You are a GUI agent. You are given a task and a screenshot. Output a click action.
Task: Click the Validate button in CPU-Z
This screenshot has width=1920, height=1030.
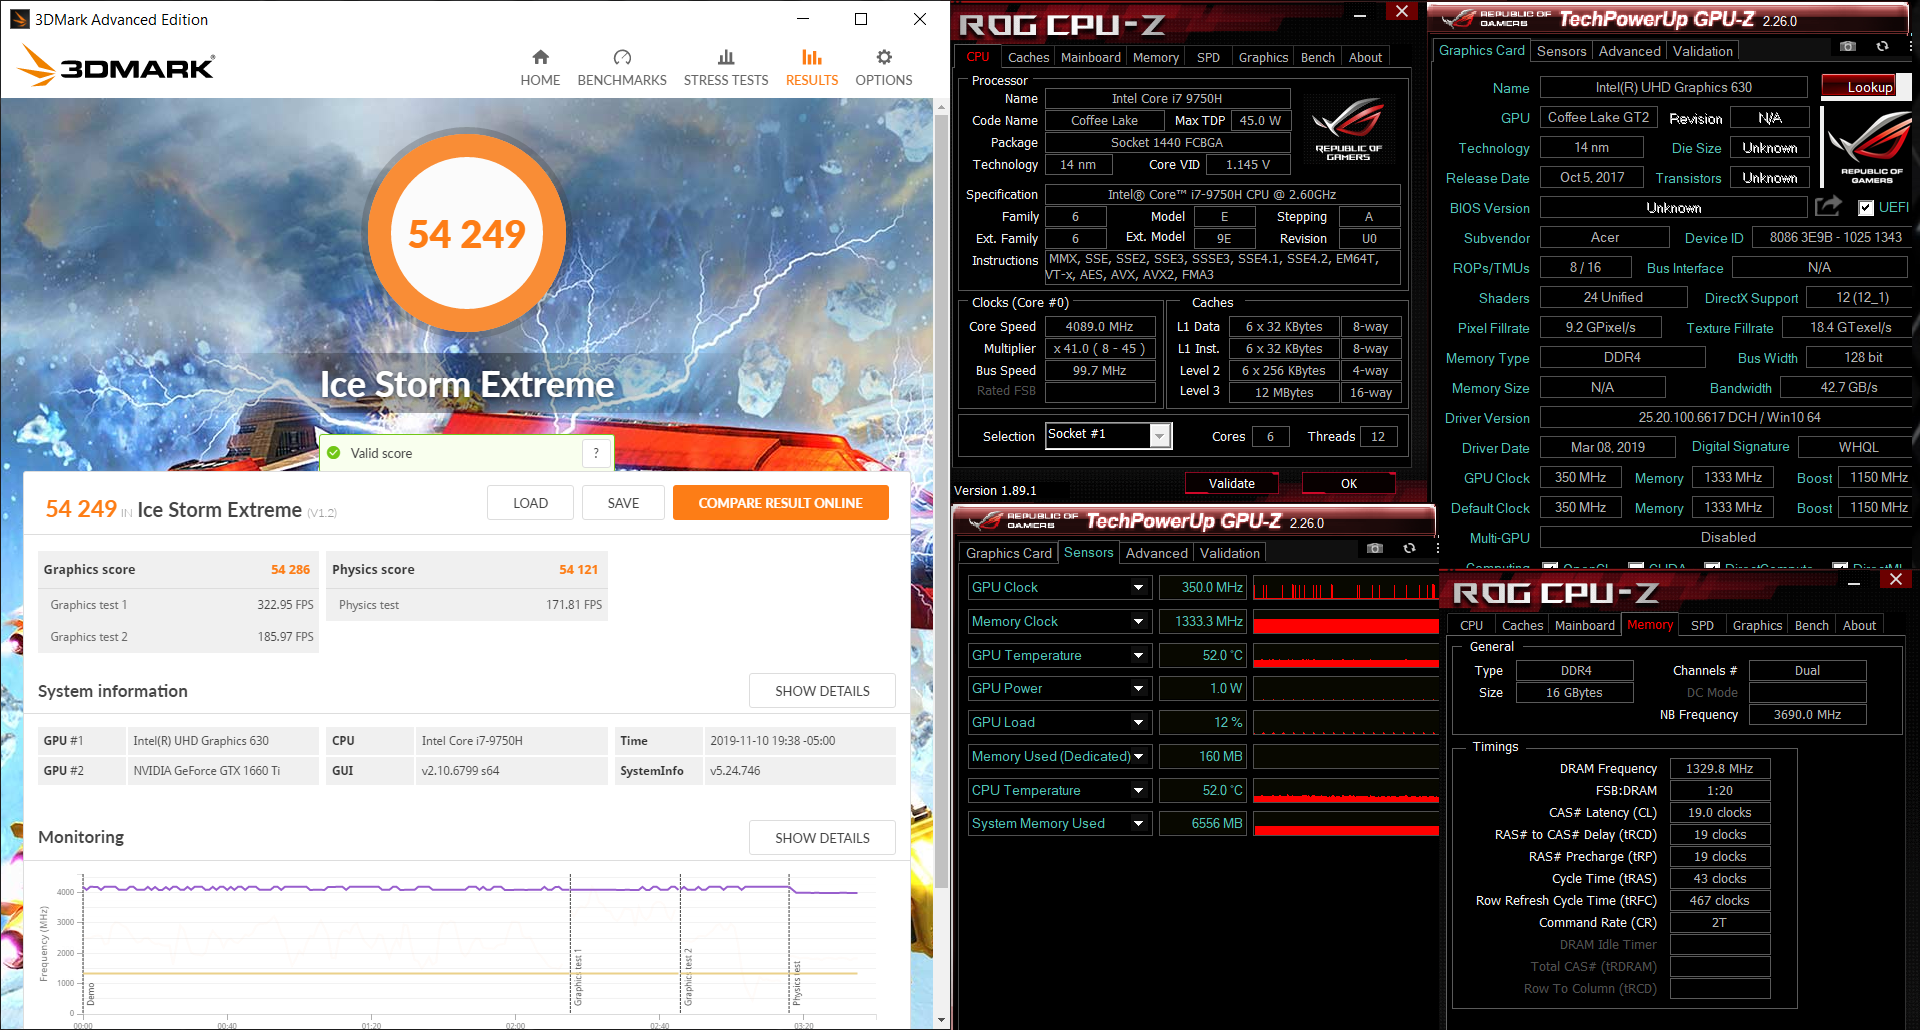click(x=1231, y=484)
